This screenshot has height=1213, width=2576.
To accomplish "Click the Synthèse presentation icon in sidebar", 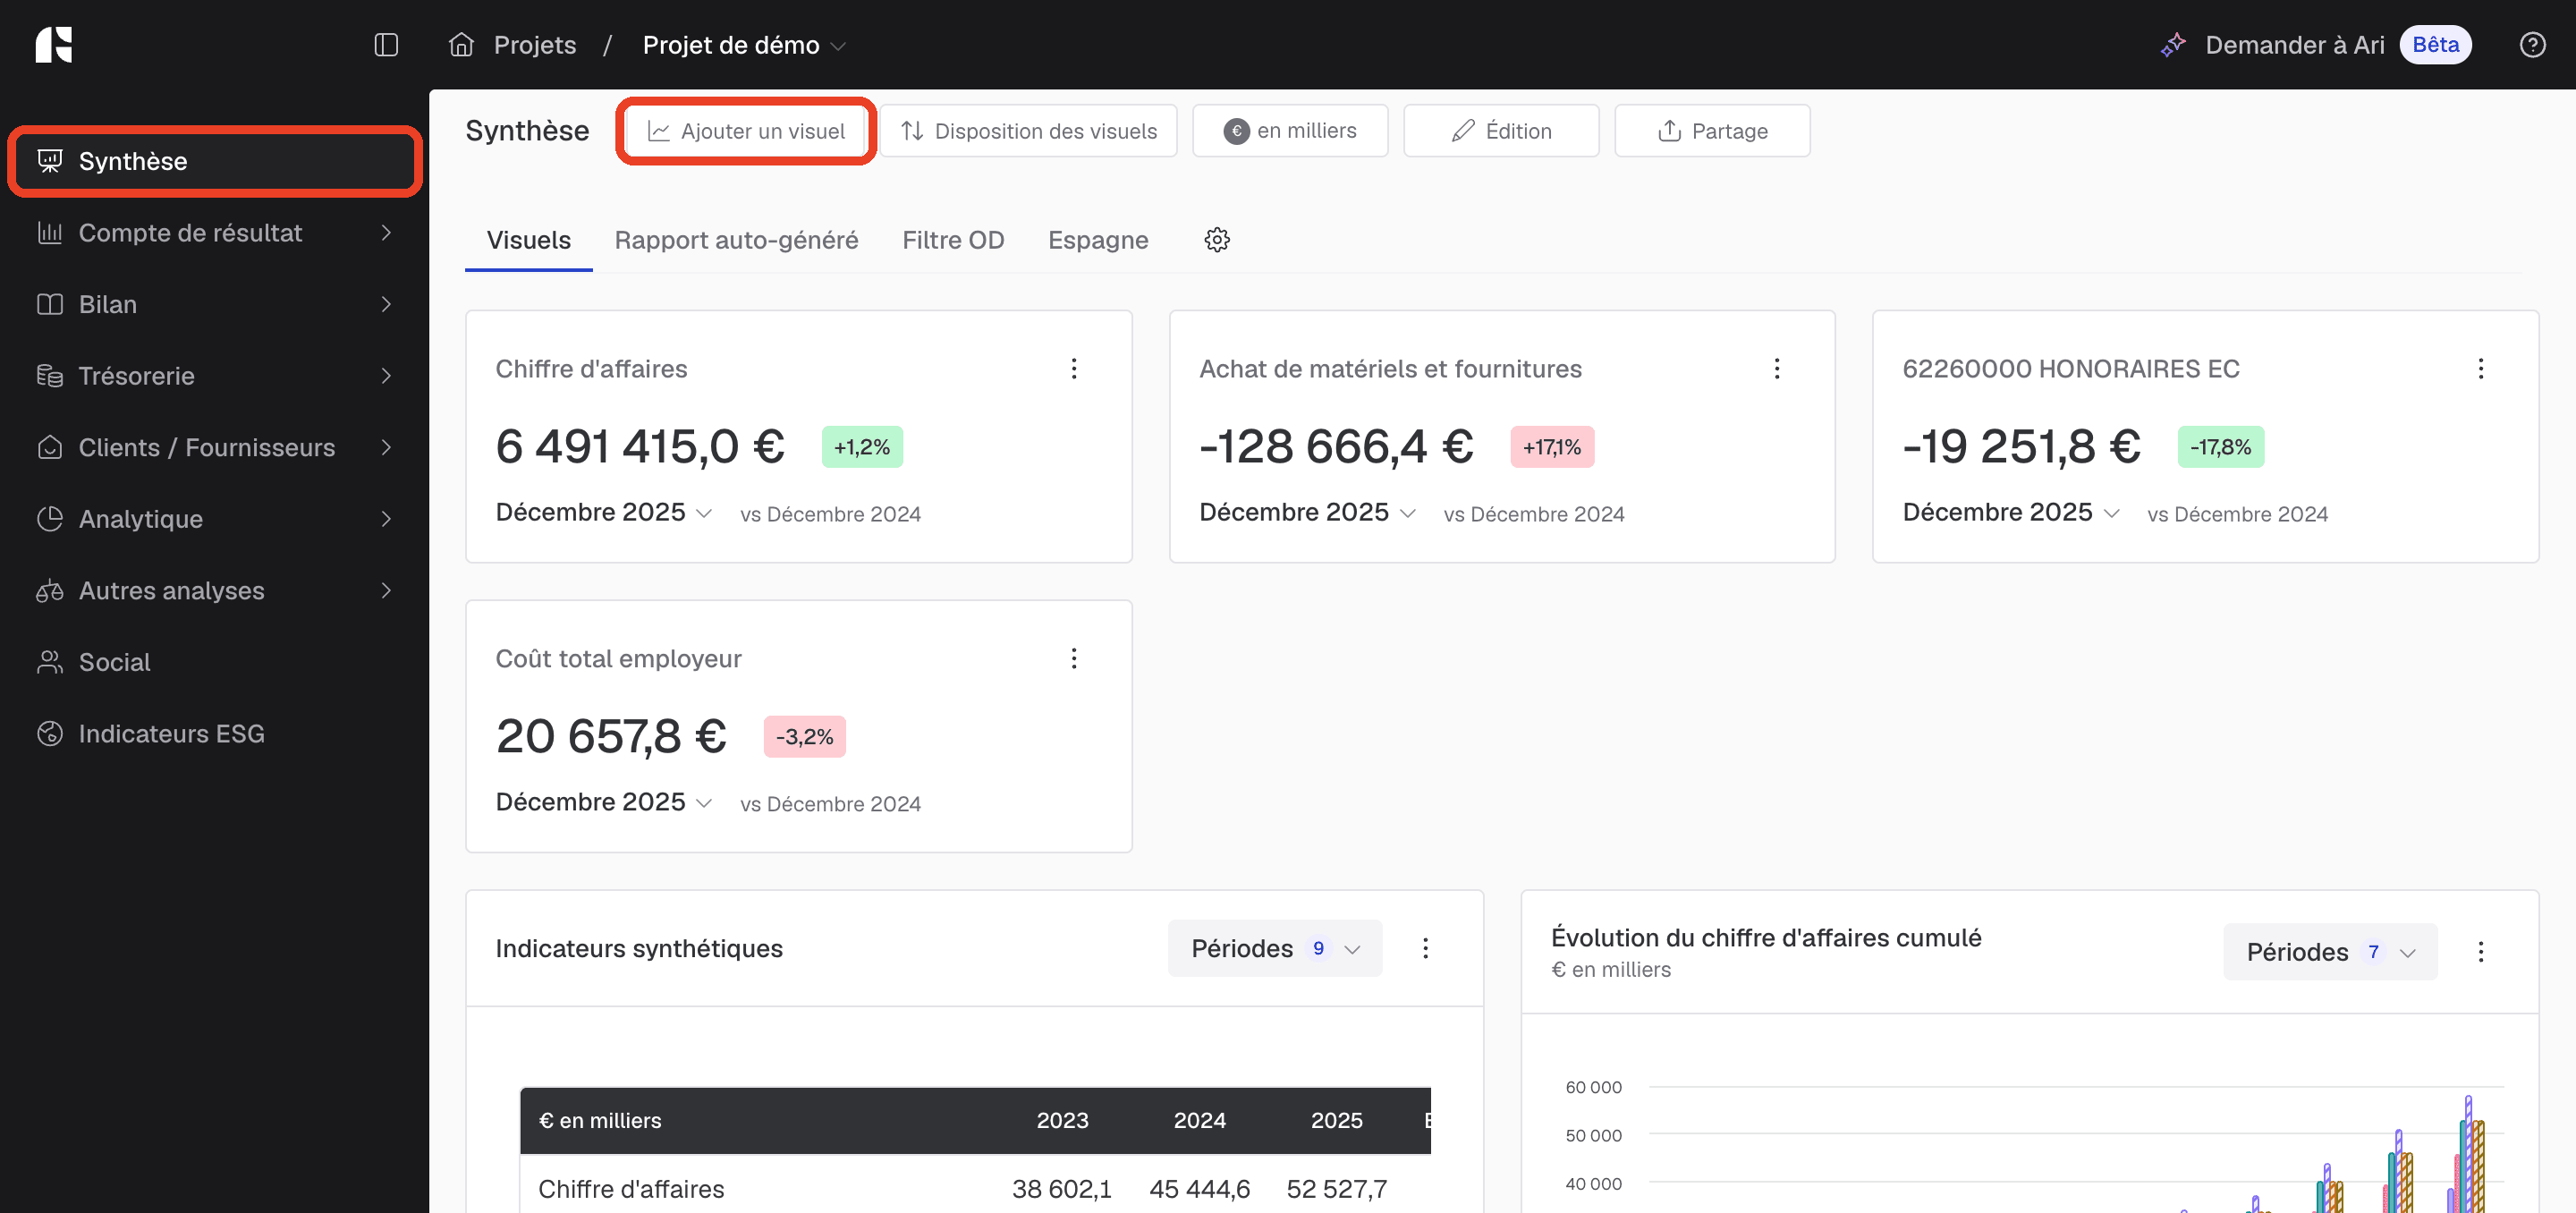I will [49, 161].
